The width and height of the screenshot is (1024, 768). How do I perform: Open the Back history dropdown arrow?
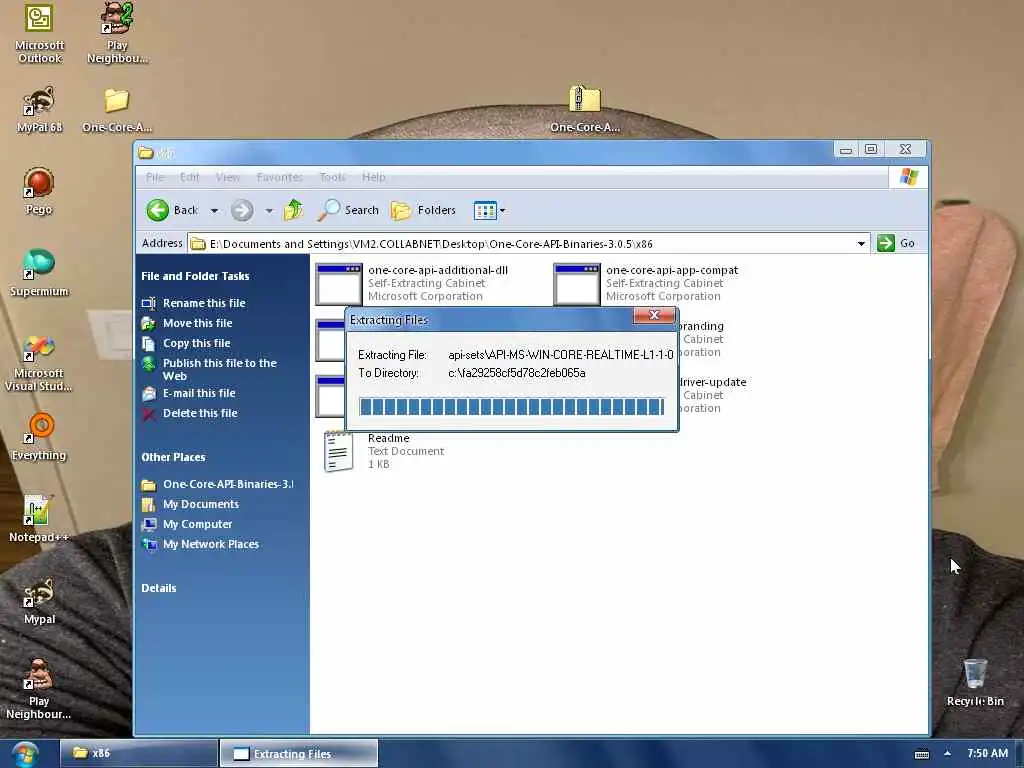pyautogui.click(x=214, y=211)
